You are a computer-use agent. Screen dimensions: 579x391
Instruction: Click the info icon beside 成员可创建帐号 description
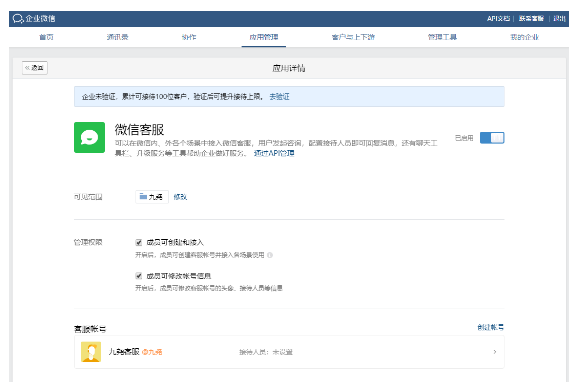(x=270, y=255)
